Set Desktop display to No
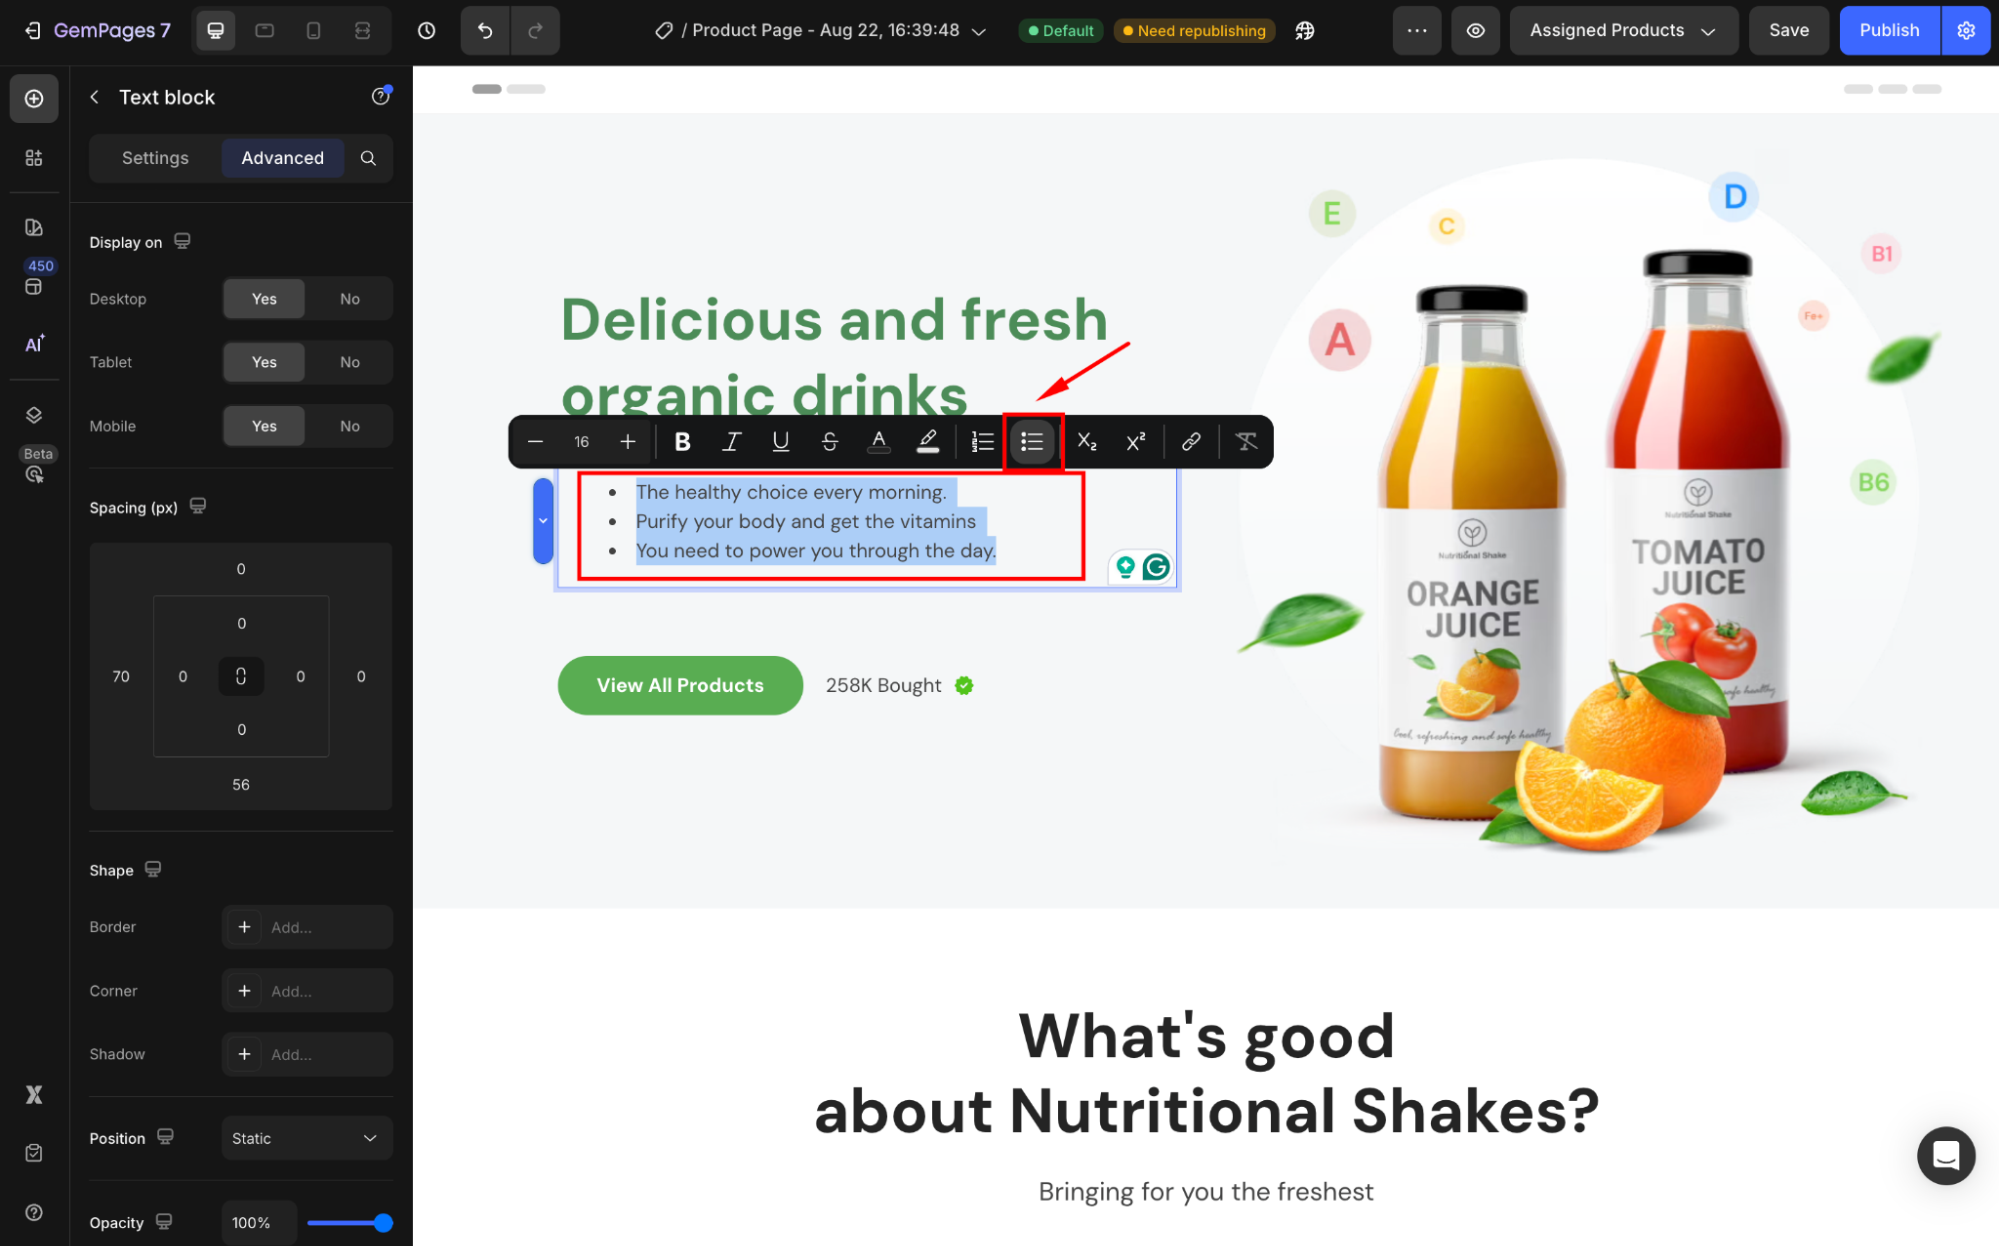 (349, 299)
